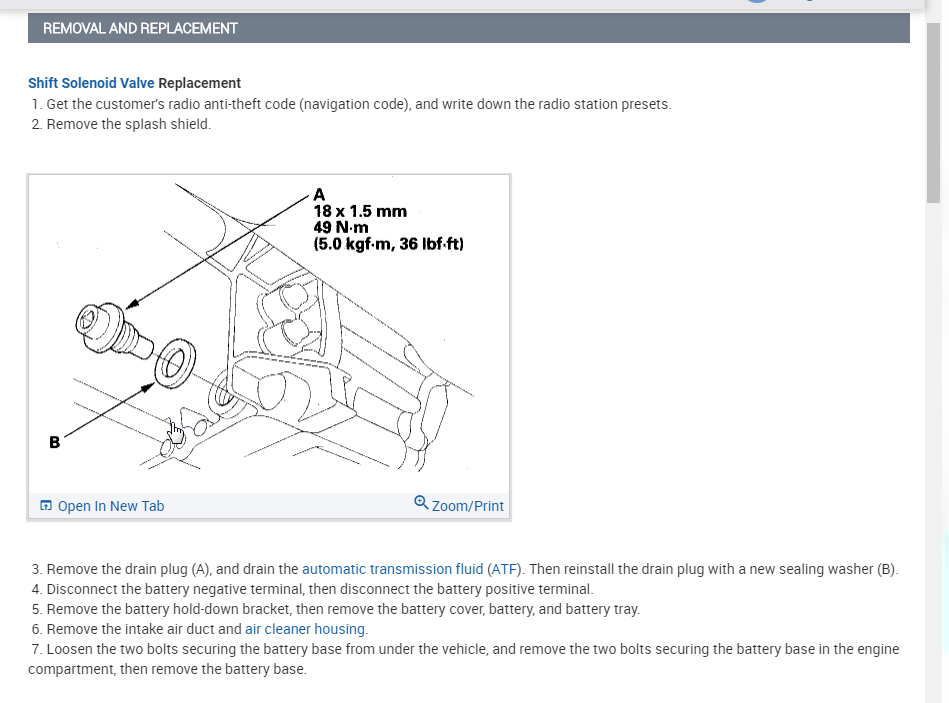Open the air cleaner housing link
This screenshot has width=949, height=703.
[x=305, y=629]
